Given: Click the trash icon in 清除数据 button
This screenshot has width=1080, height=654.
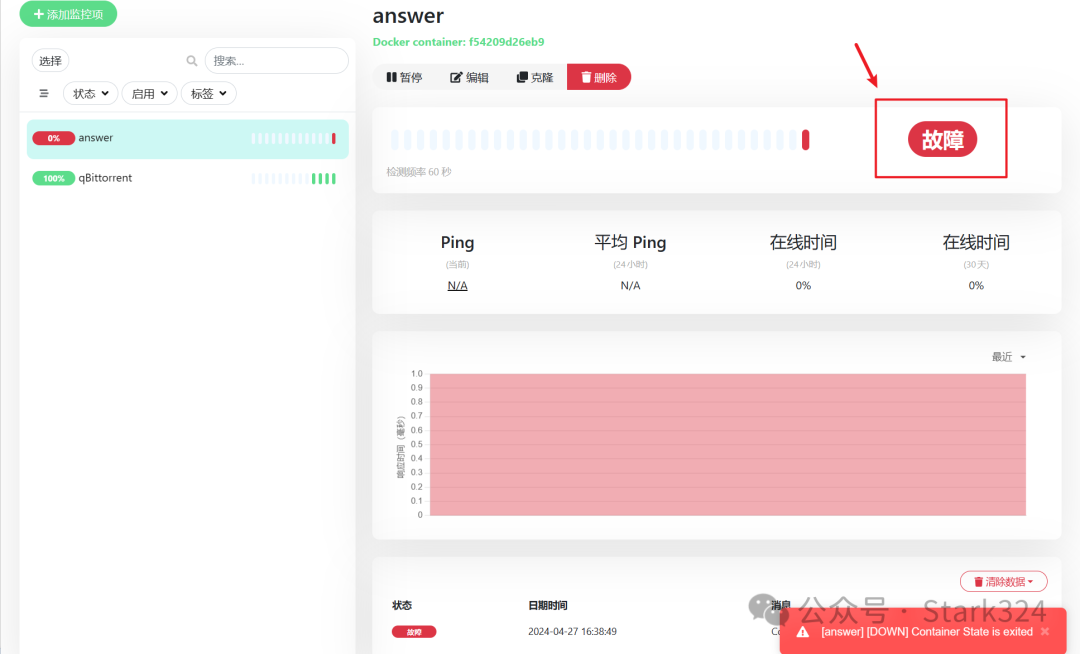Looking at the screenshot, I should point(978,582).
